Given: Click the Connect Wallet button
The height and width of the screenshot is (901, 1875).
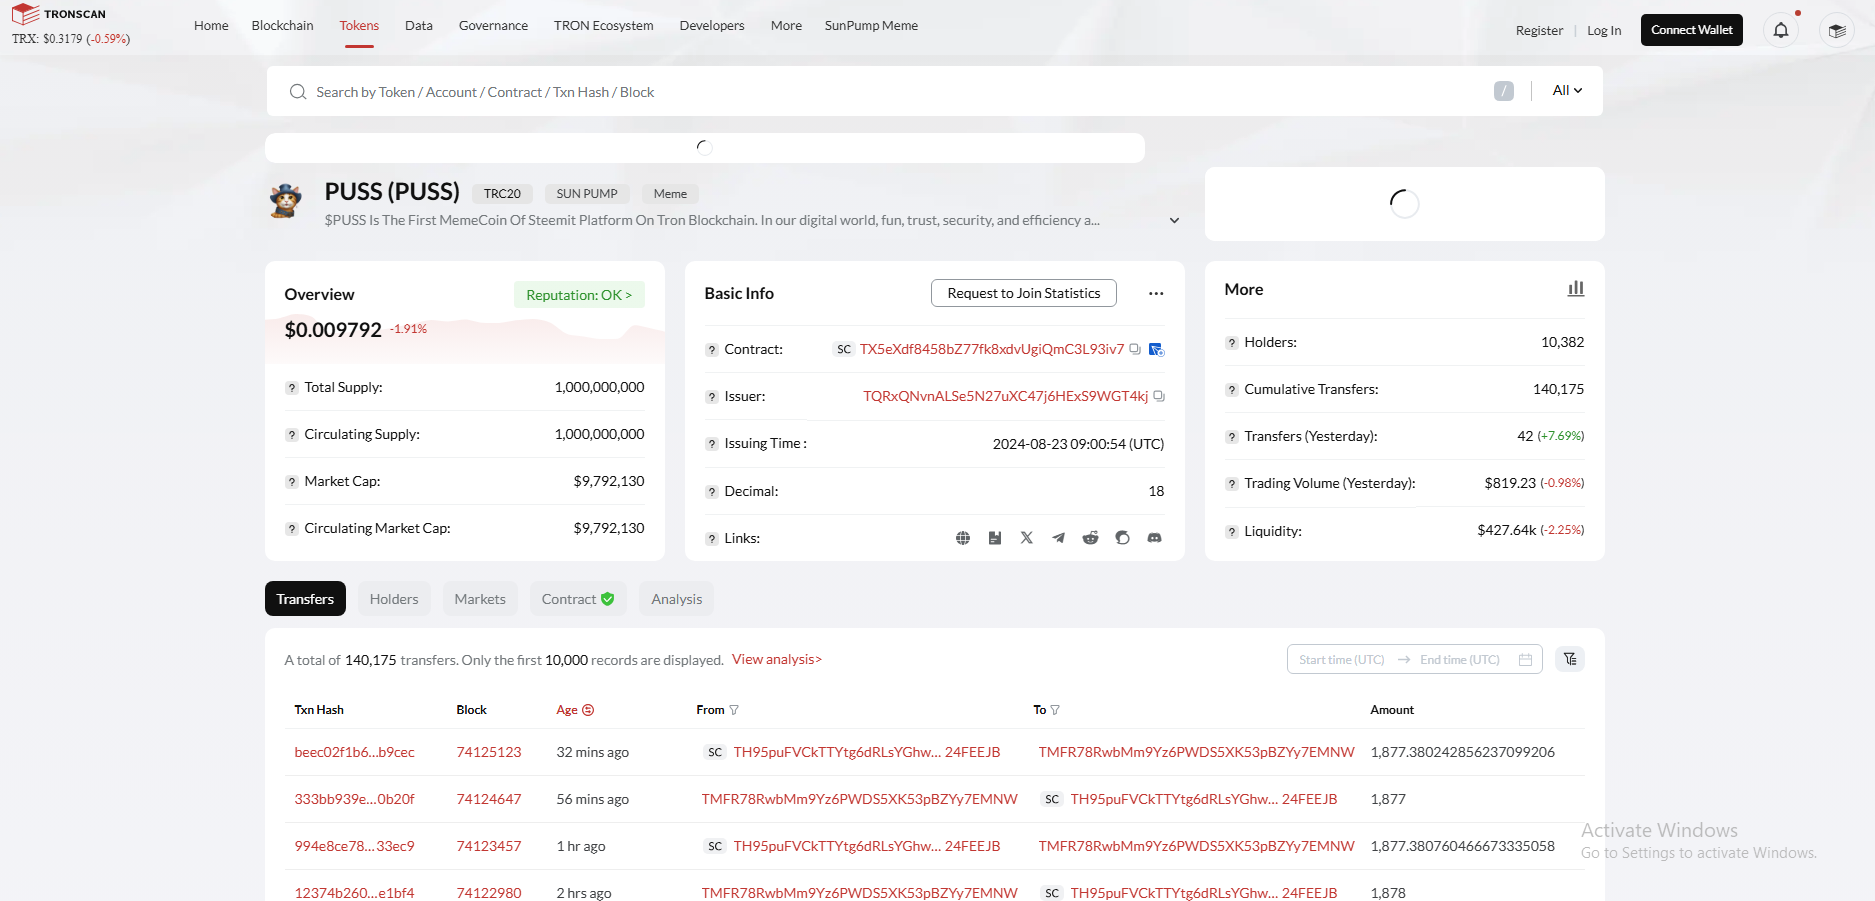Looking at the screenshot, I should tap(1691, 30).
